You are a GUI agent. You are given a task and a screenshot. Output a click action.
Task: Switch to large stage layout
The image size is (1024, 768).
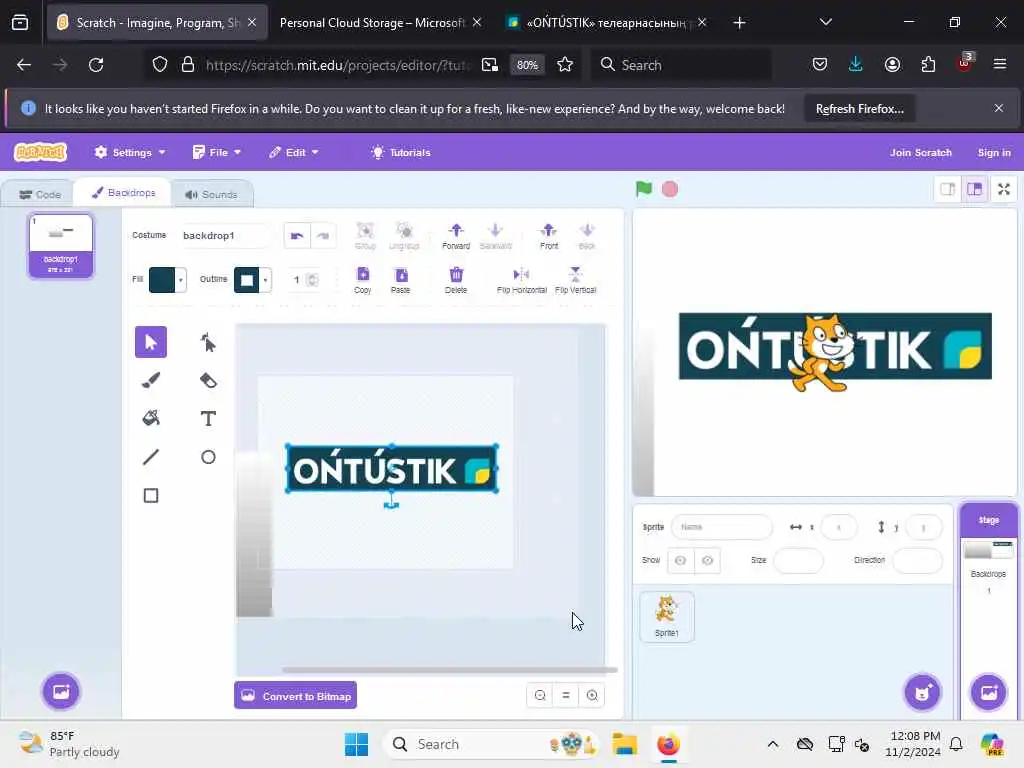tap(975, 189)
